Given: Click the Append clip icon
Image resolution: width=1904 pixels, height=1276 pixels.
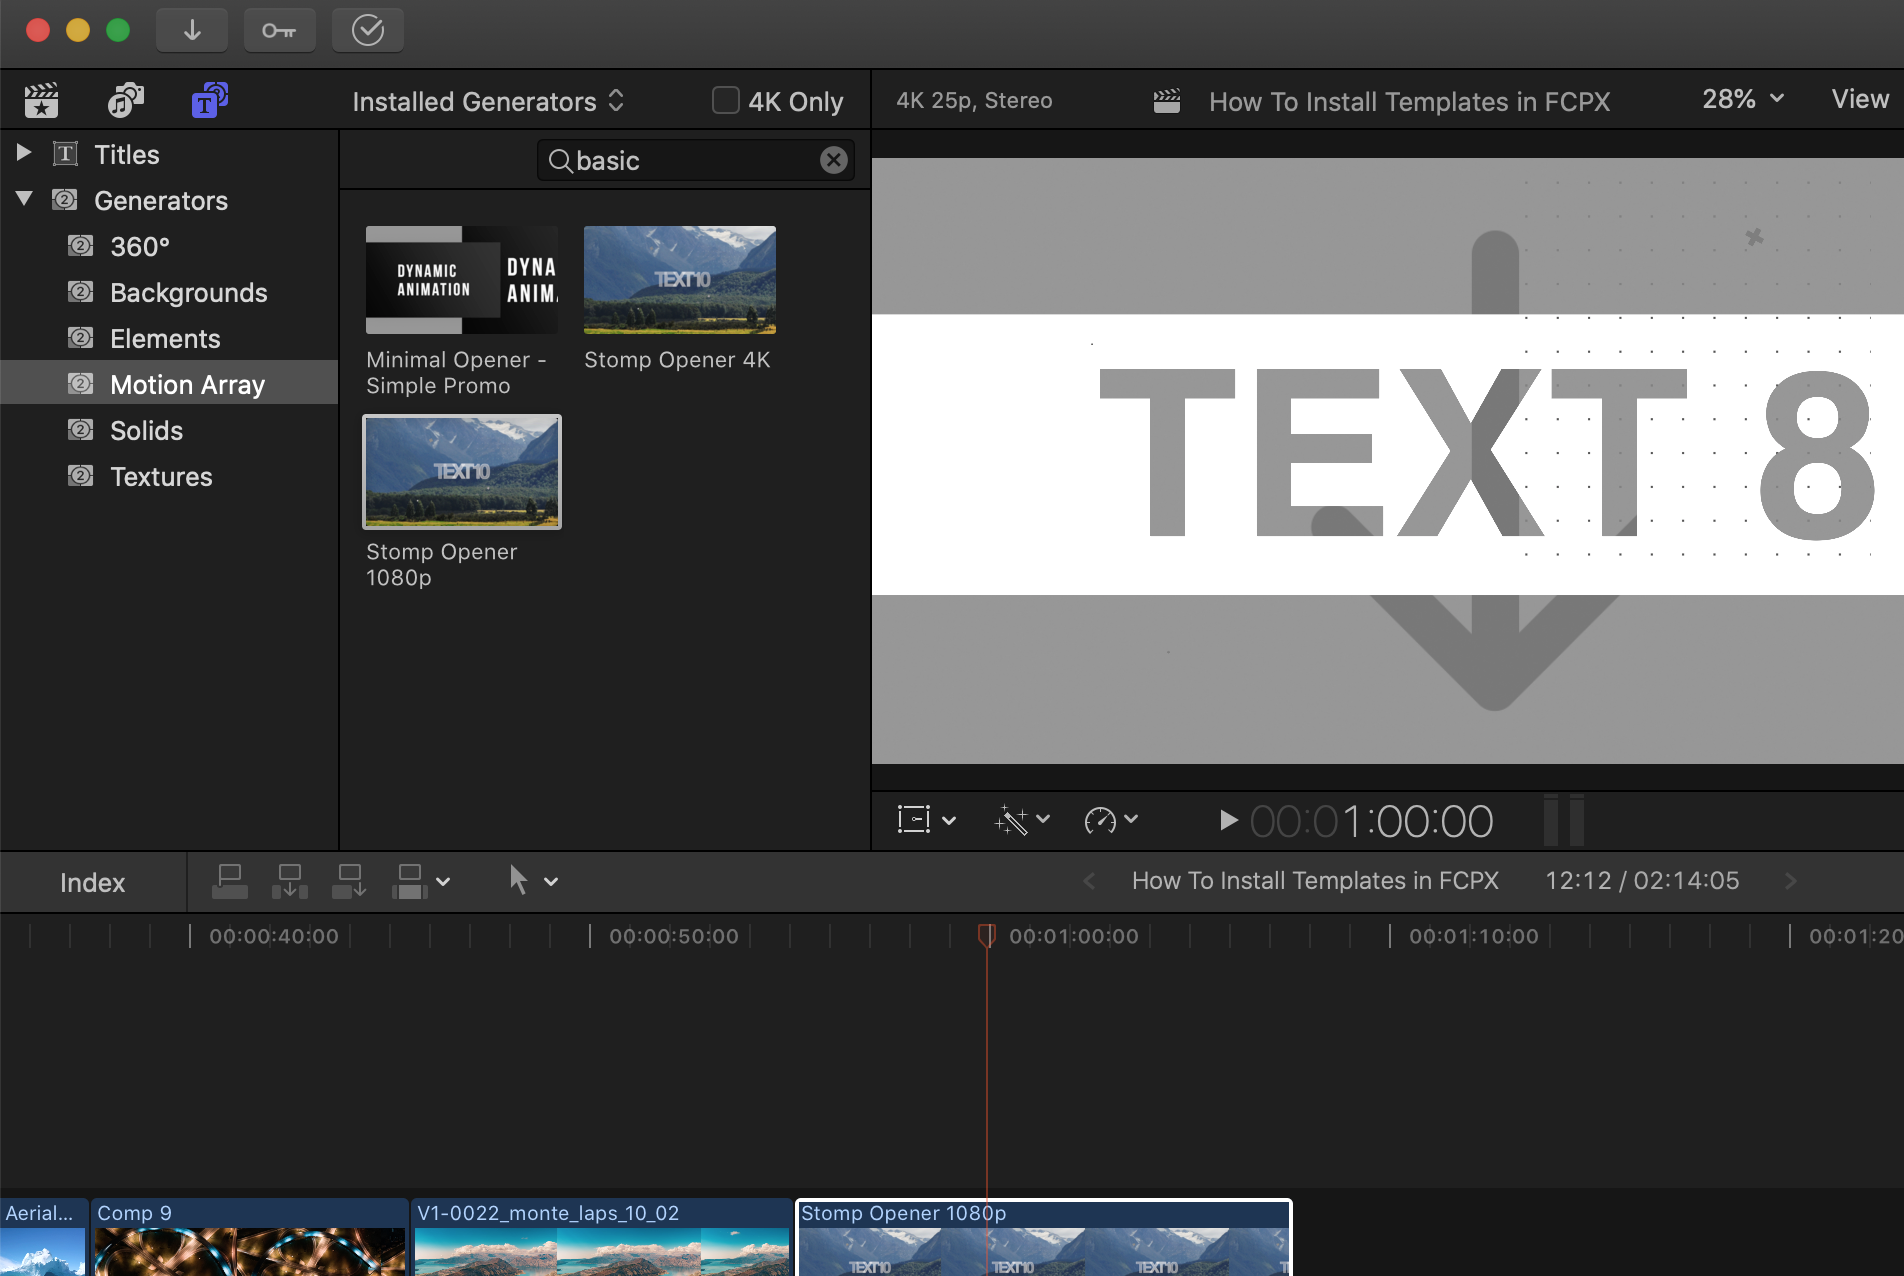Looking at the screenshot, I should (348, 881).
